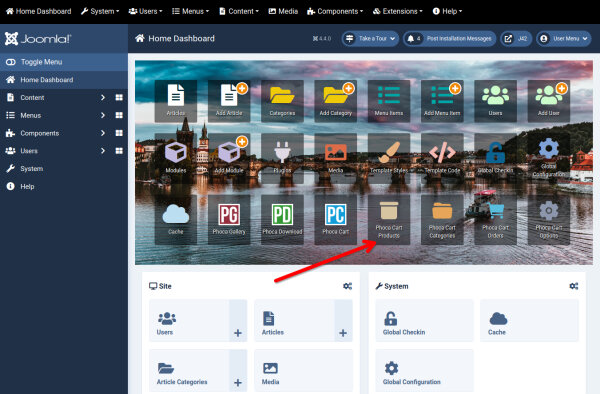
Task: Click the Add Article quick icon
Action: click(229, 101)
